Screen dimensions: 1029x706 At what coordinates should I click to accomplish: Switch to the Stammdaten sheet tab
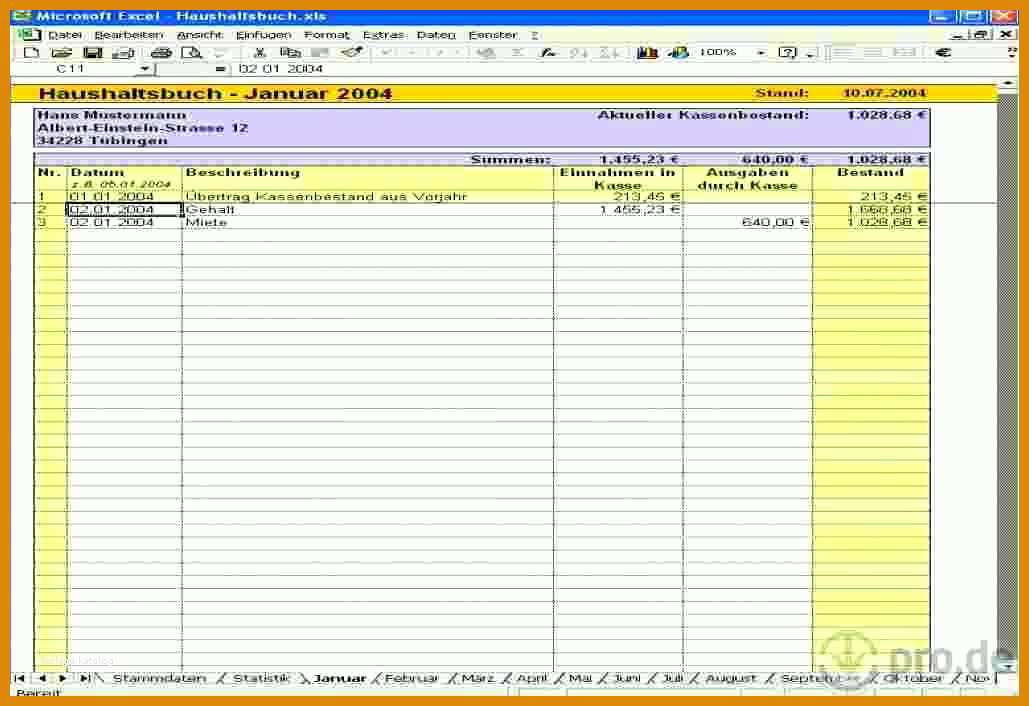point(159,678)
